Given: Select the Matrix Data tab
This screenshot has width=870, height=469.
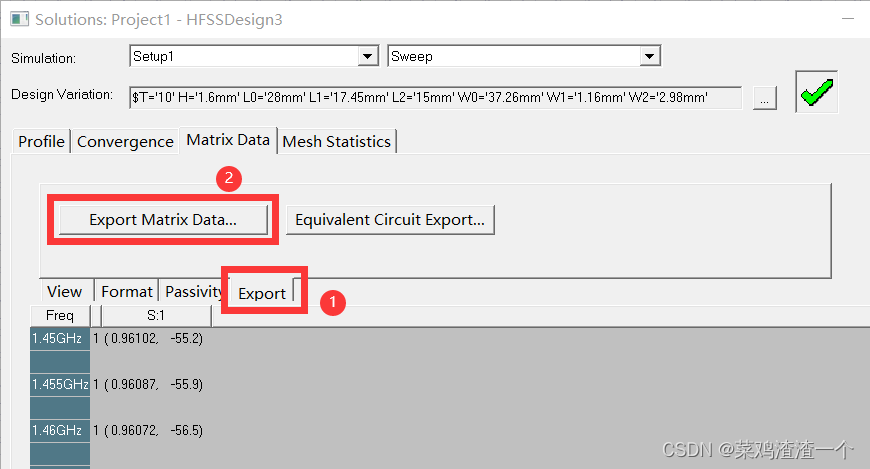Looking at the screenshot, I should tap(228, 141).
